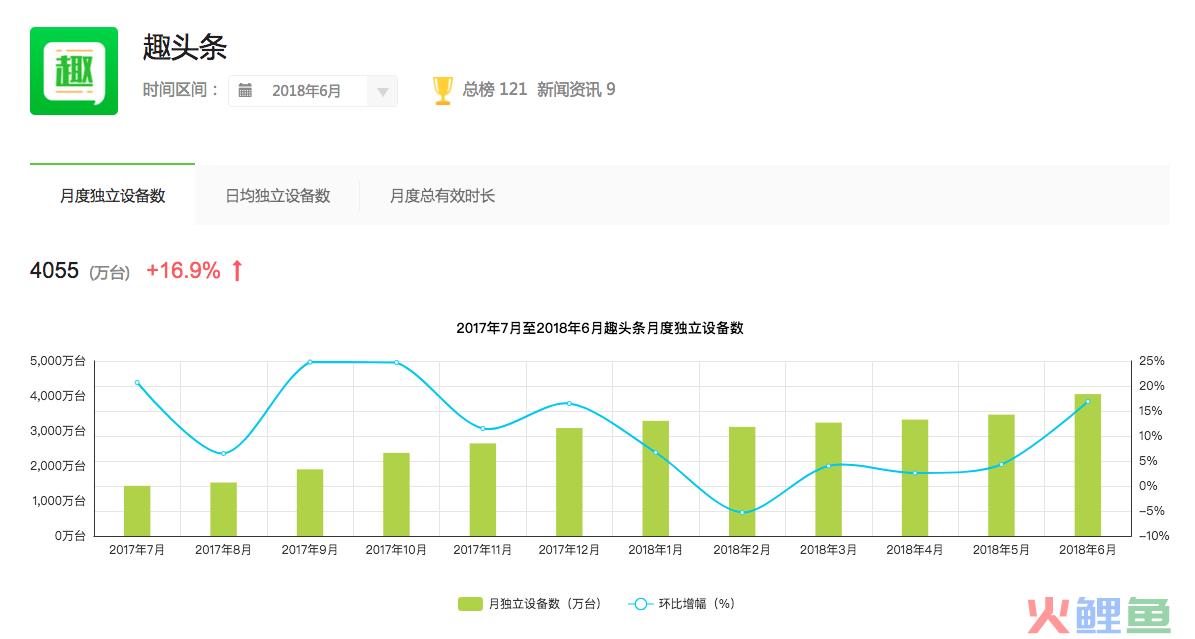
Task: Click the gold trophy ranking icon
Action: [443, 91]
